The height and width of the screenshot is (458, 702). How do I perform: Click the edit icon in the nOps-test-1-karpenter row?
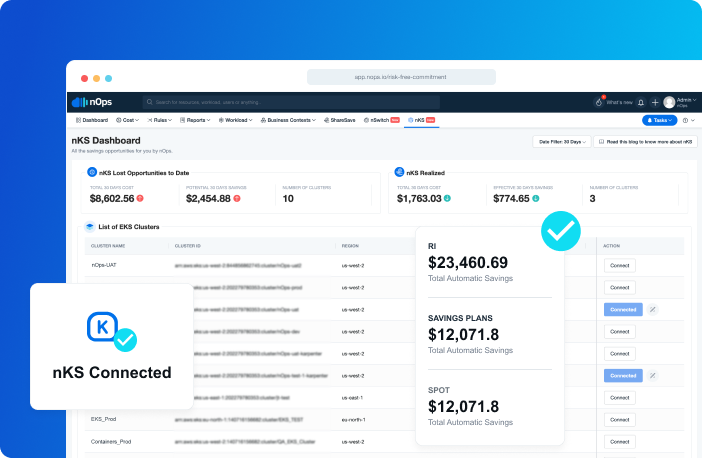coord(653,376)
